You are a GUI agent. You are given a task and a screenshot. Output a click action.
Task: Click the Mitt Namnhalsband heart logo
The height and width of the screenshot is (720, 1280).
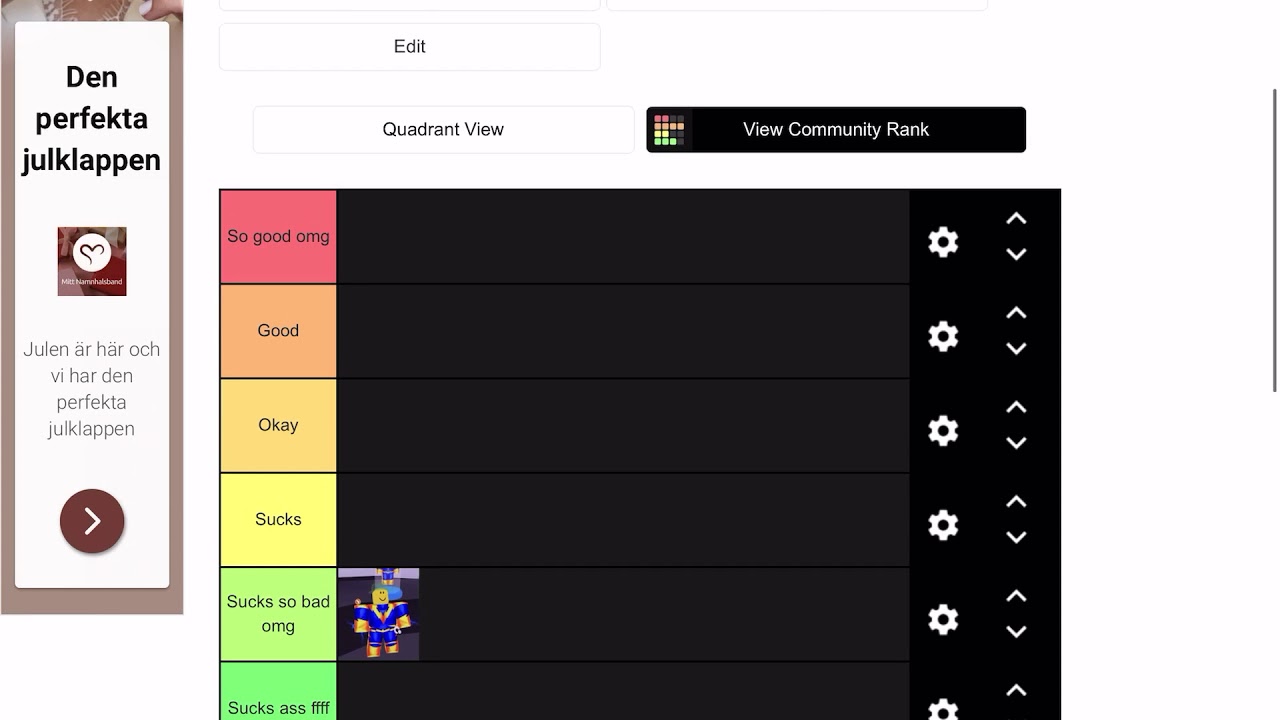pos(92,261)
